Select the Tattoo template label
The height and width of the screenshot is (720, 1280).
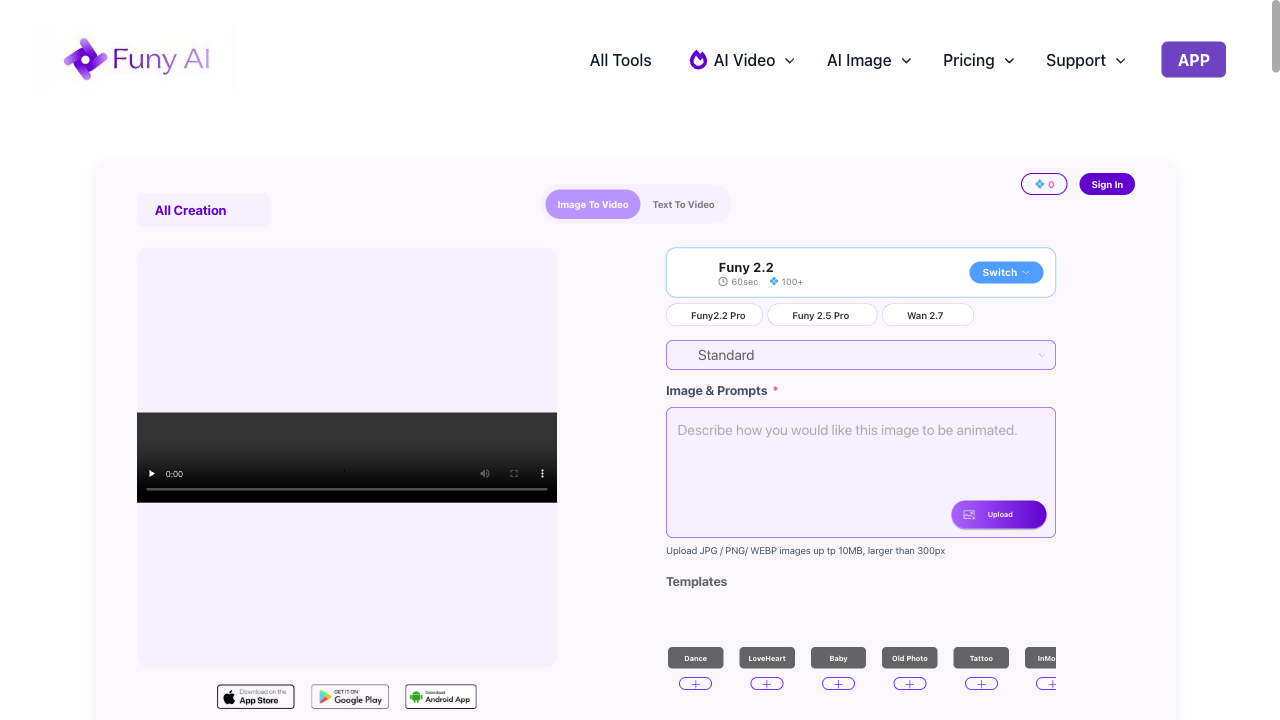[981, 658]
